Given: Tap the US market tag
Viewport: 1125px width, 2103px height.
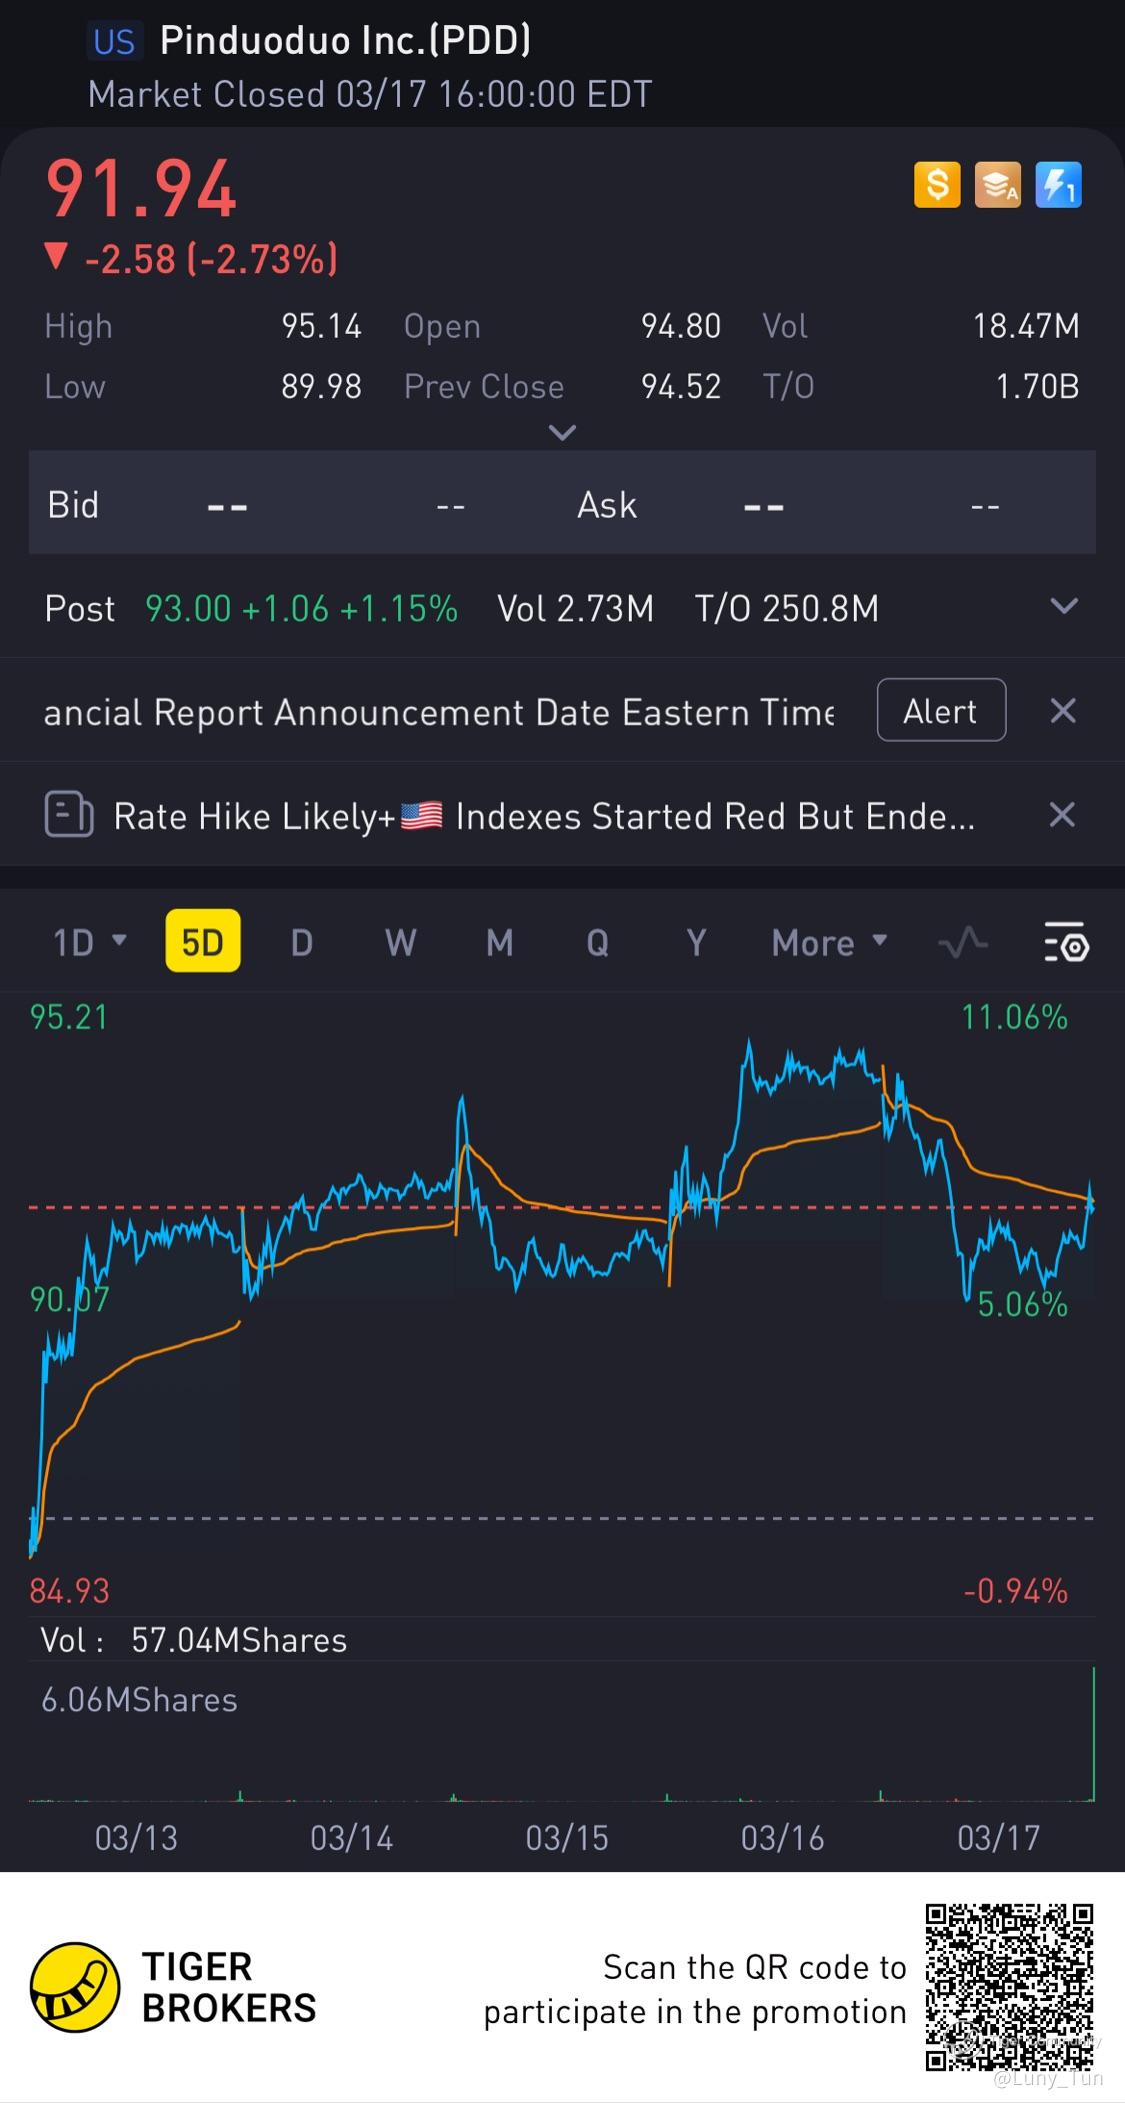Looking at the screenshot, I should click(114, 41).
